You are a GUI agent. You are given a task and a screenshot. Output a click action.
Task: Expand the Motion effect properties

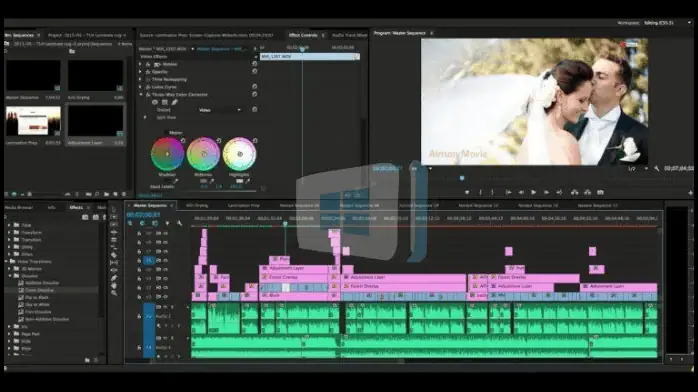tap(141, 64)
